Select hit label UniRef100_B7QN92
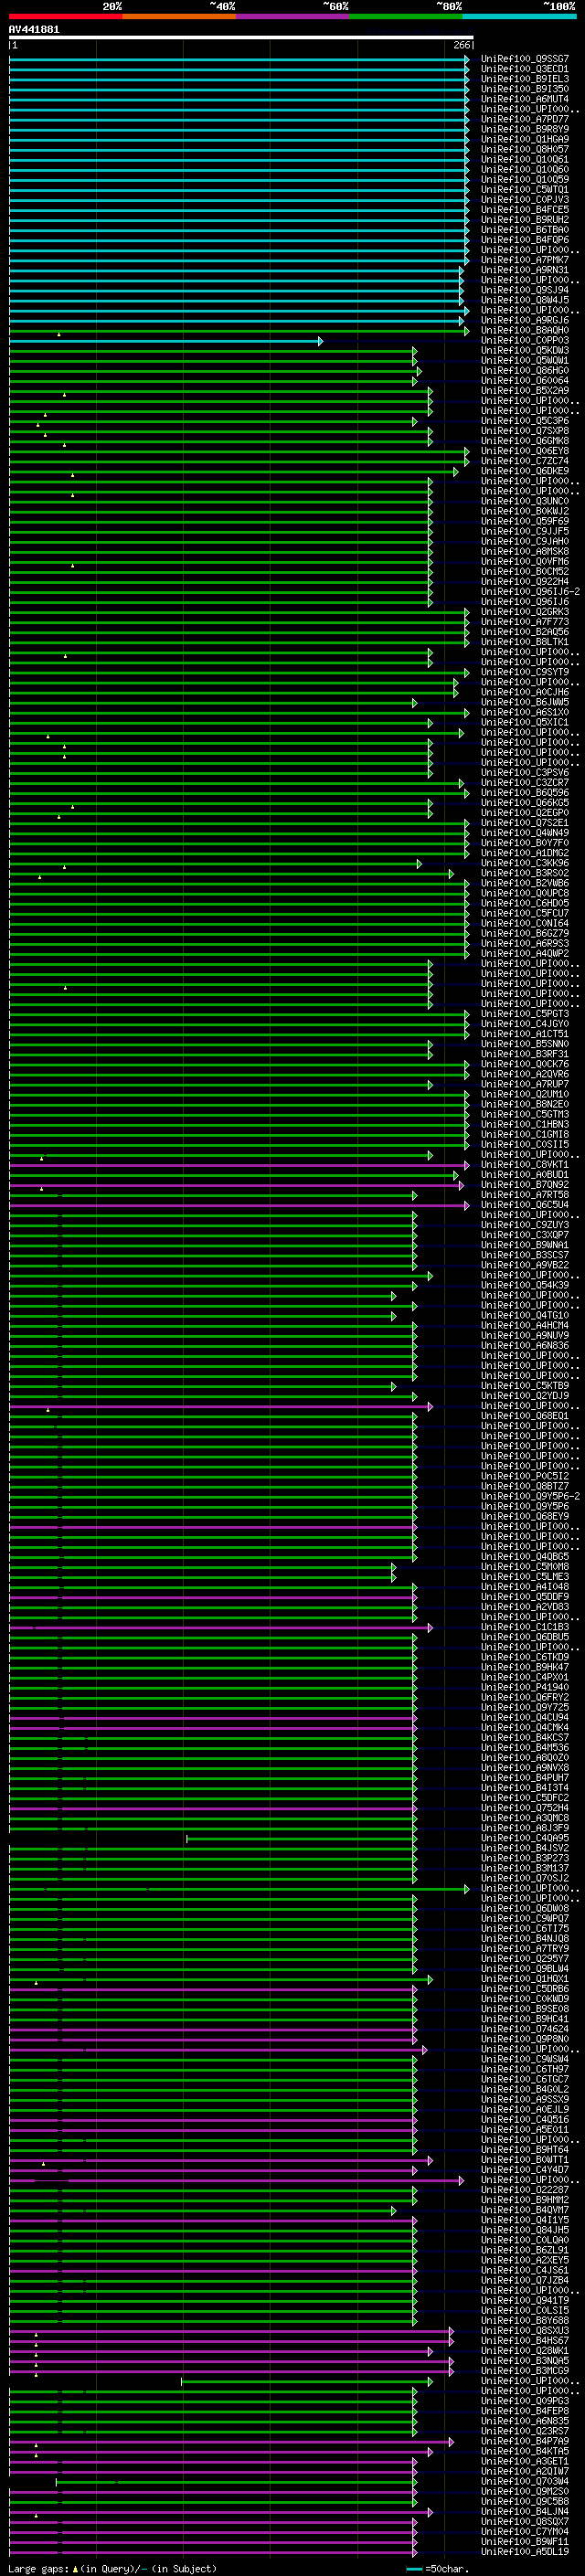This screenshot has height=2576, width=585. (x=525, y=1185)
